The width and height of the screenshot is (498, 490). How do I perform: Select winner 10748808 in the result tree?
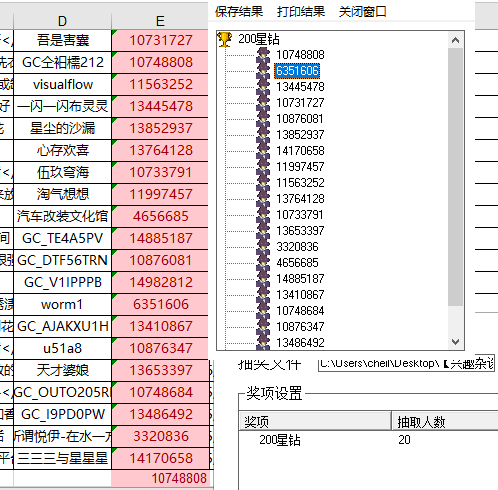(300, 55)
